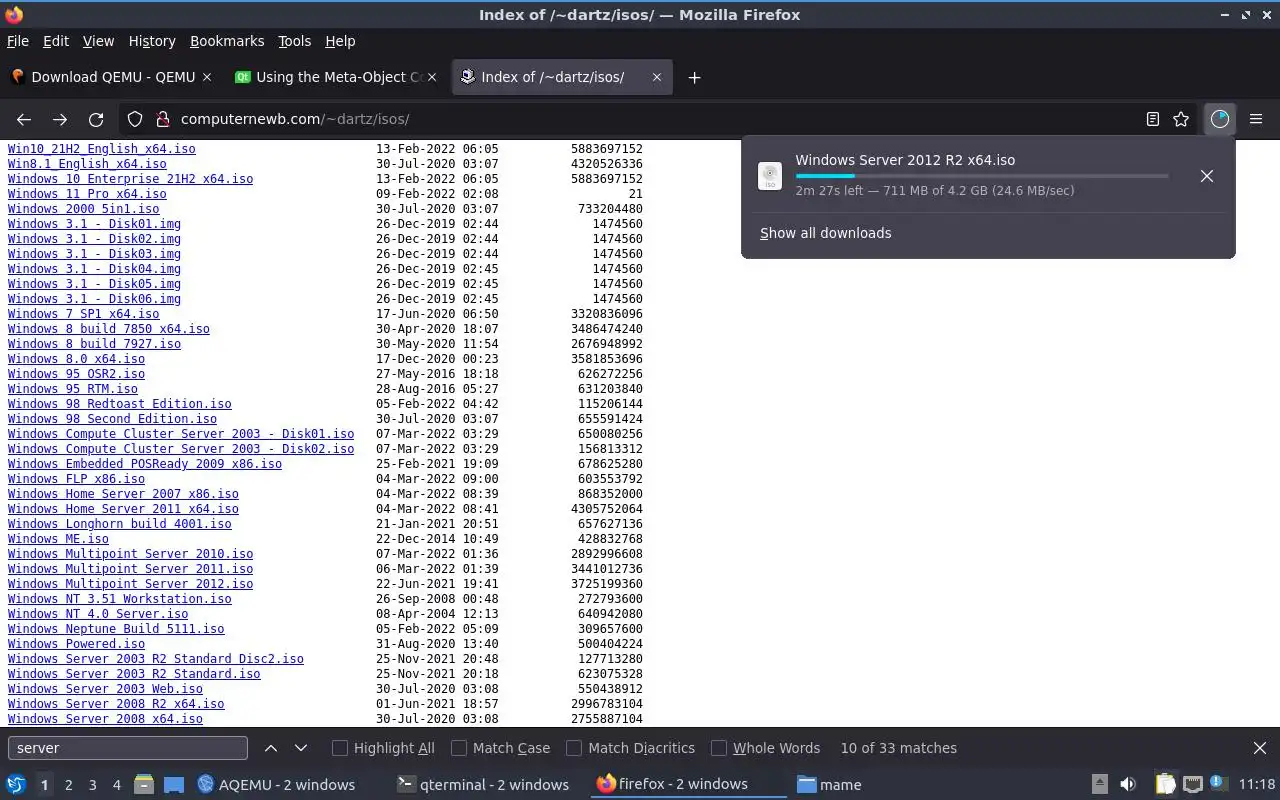Jump to previous find match
The image size is (1280, 800).
(x=271, y=748)
